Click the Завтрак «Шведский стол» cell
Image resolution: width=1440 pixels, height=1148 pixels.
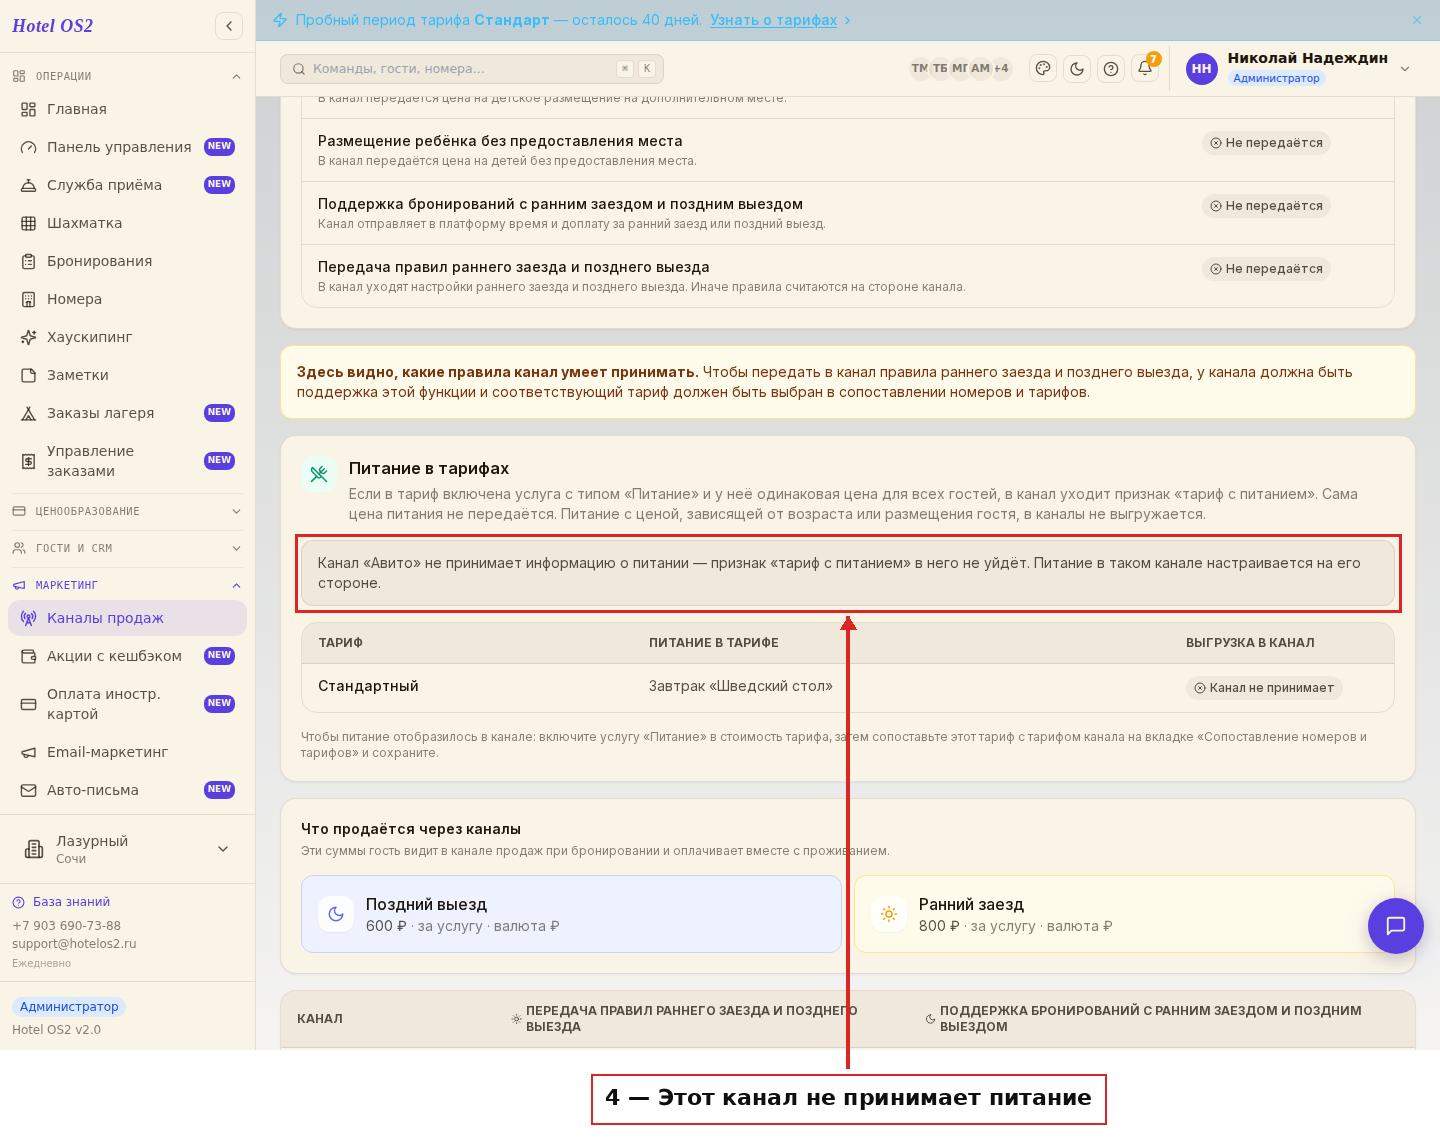[740, 686]
